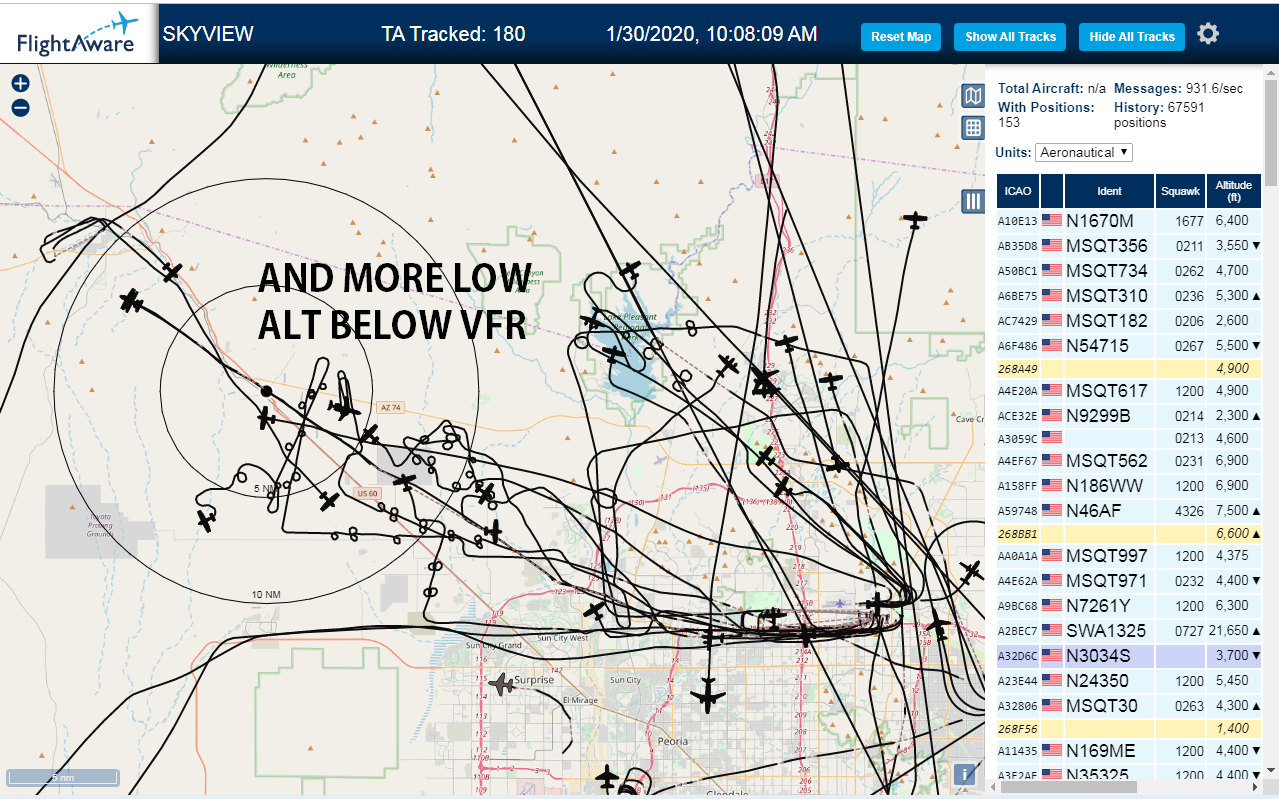
Task: Sort table by ICAO column
Action: tap(1018, 191)
